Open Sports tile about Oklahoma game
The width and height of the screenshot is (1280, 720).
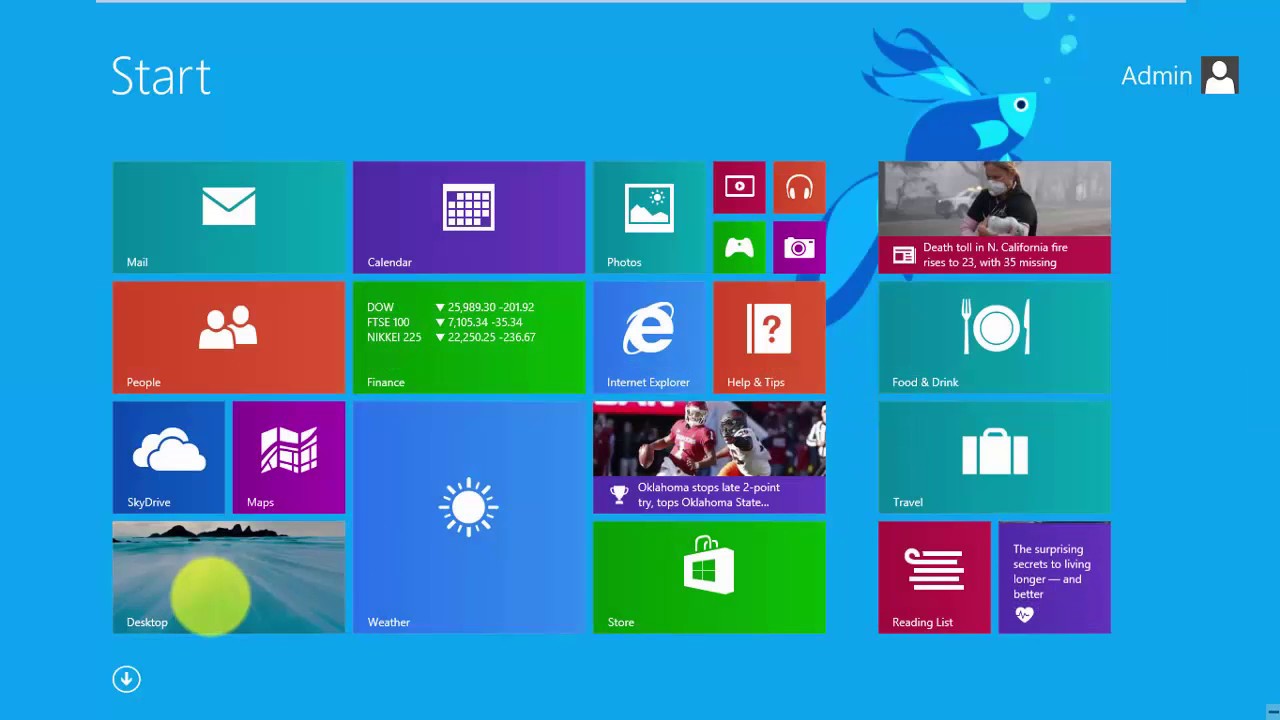tap(709, 457)
